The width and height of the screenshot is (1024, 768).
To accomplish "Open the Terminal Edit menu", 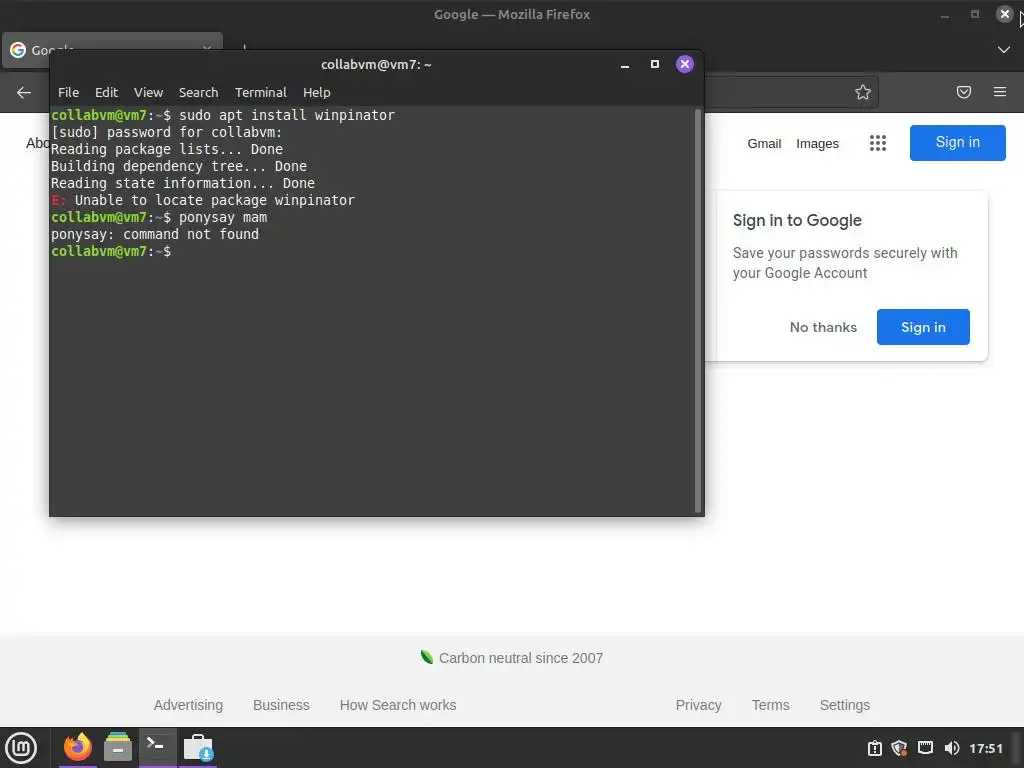I will point(106,93).
